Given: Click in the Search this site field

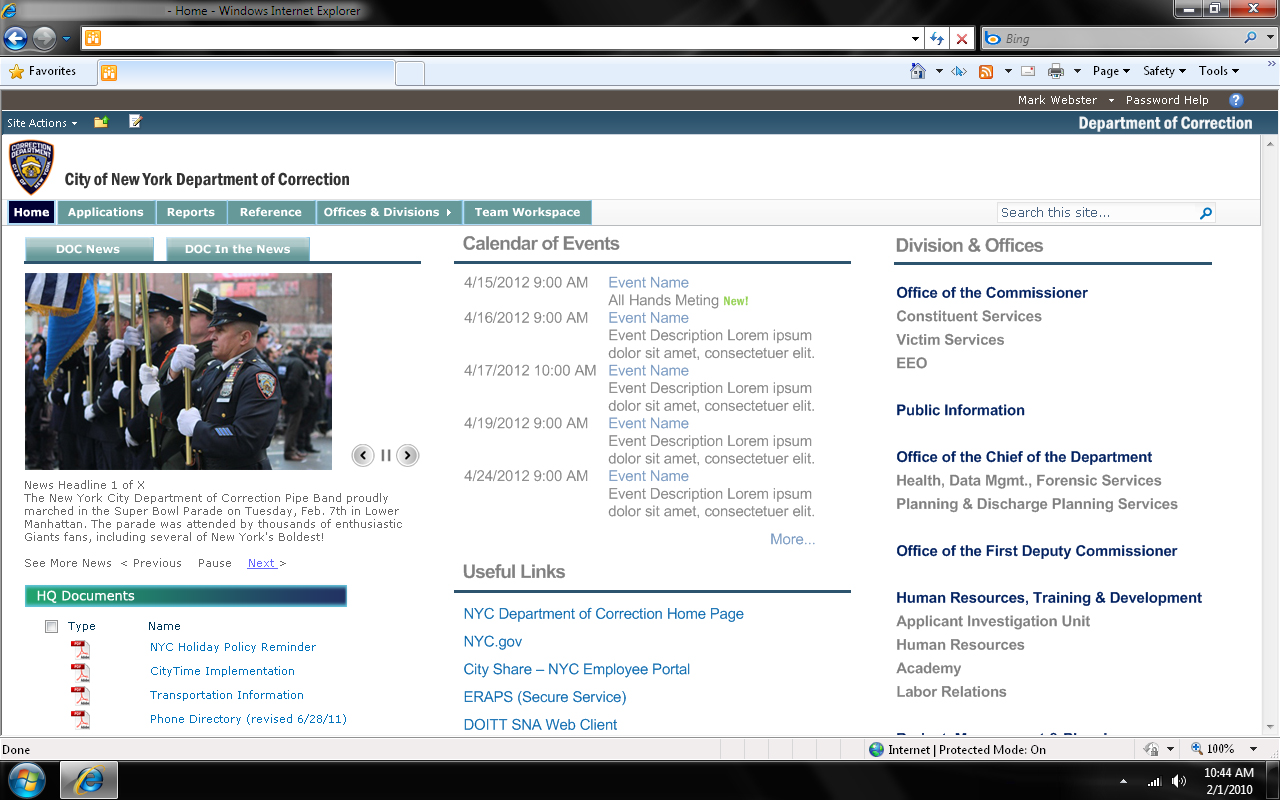Looking at the screenshot, I should (1096, 213).
